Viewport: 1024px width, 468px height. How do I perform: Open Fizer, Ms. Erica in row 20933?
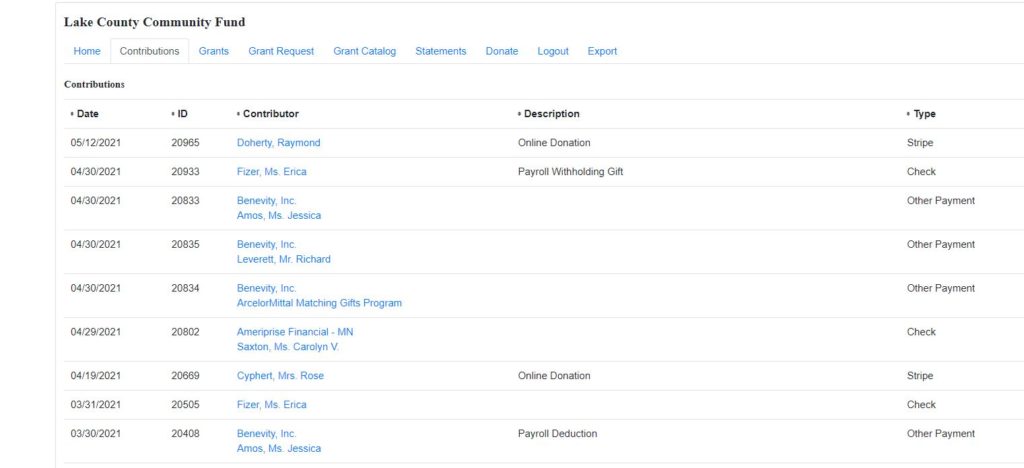pos(271,172)
